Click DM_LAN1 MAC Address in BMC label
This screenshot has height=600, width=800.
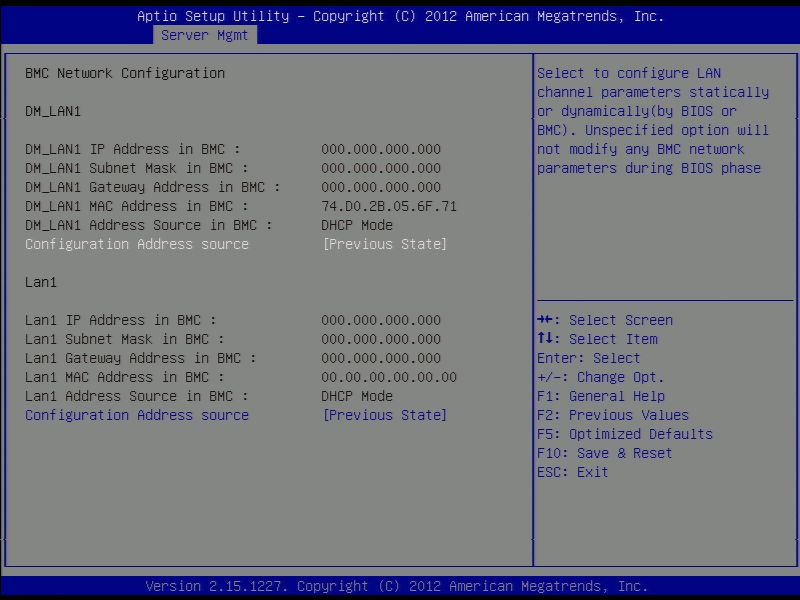[x=137, y=207]
